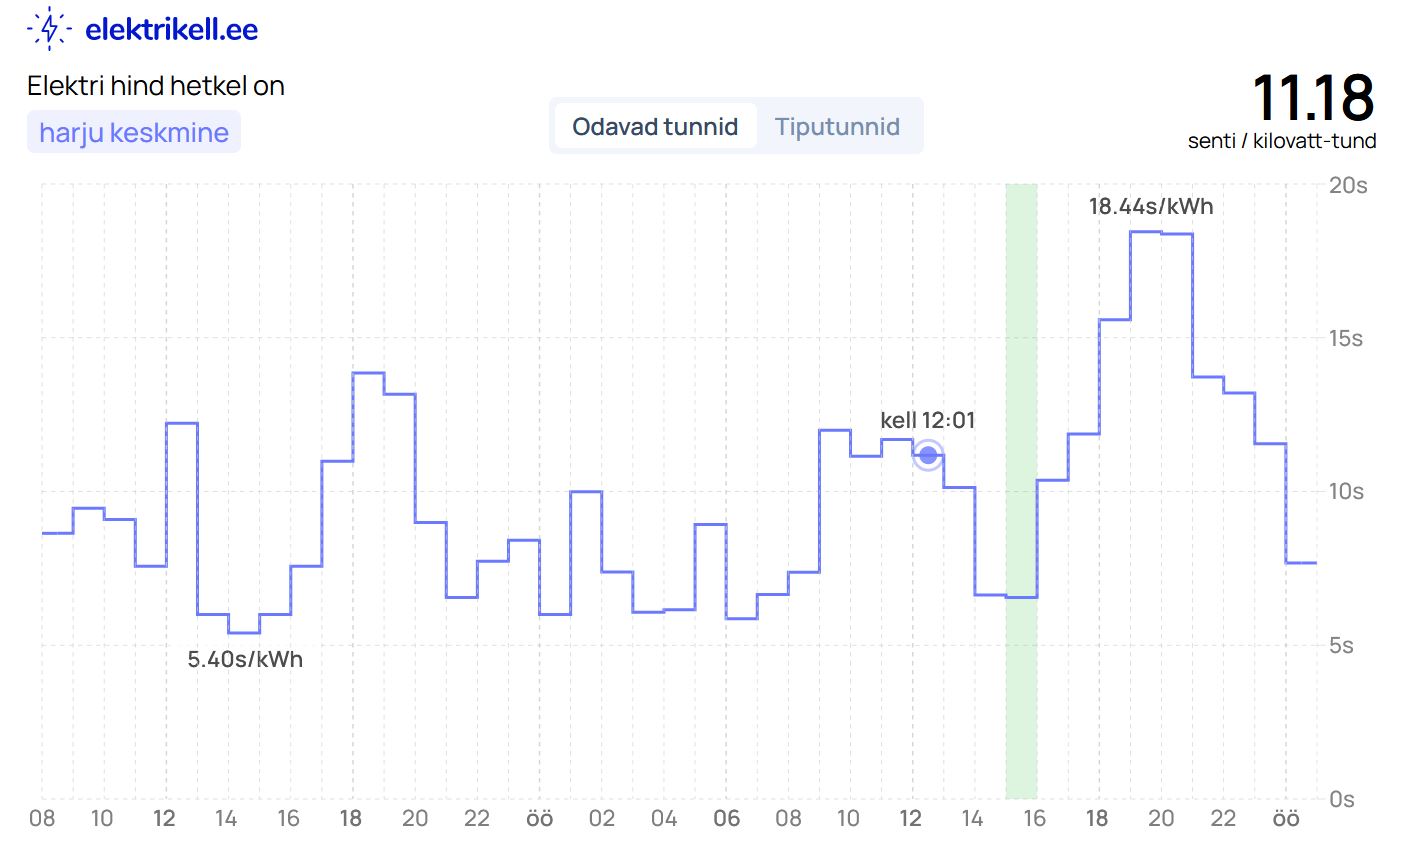Click the elektrikell.ee lightning bolt logo icon
Image resolution: width=1418 pixels, height=863 pixels.
[x=48, y=29]
